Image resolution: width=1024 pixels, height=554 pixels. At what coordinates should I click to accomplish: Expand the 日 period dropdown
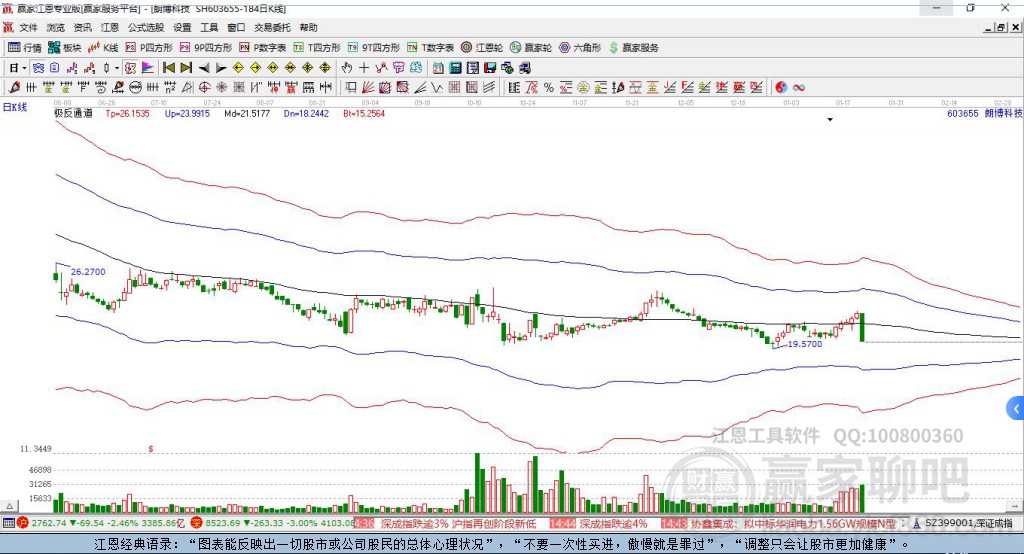coord(24,68)
